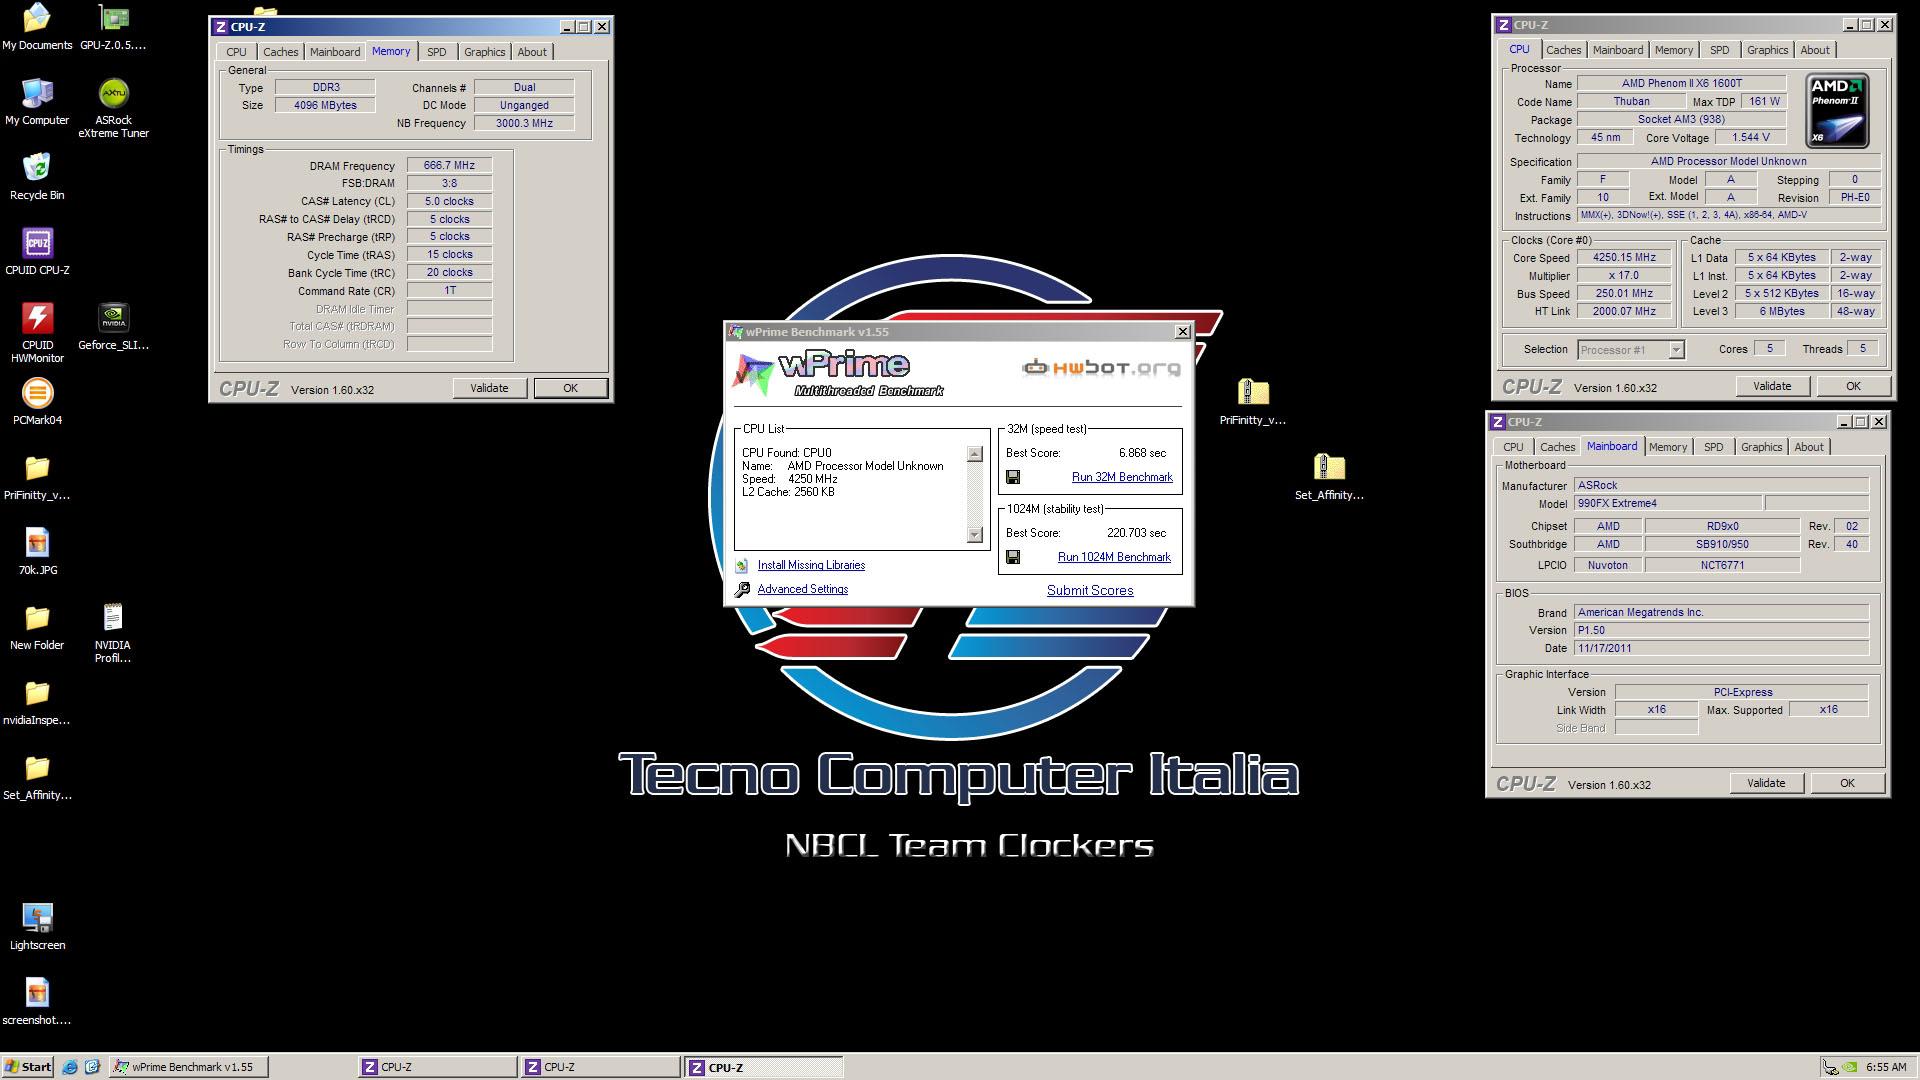The image size is (1920, 1080).
Task: Click Internet Explorer quick launch icon
Action: tap(70, 1067)
